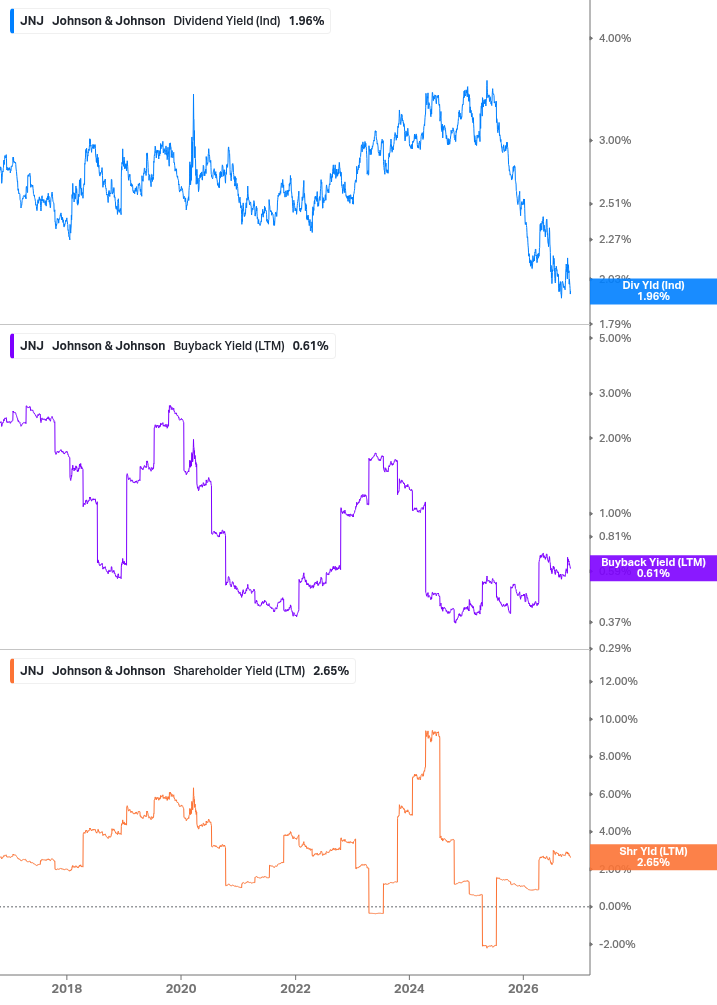The height and width of the screenshot is (1005, 717).
Task: Click the JNJ Dividend Yield (Ind) legend label
Action: pyautogui.click(x=170, y=21)
